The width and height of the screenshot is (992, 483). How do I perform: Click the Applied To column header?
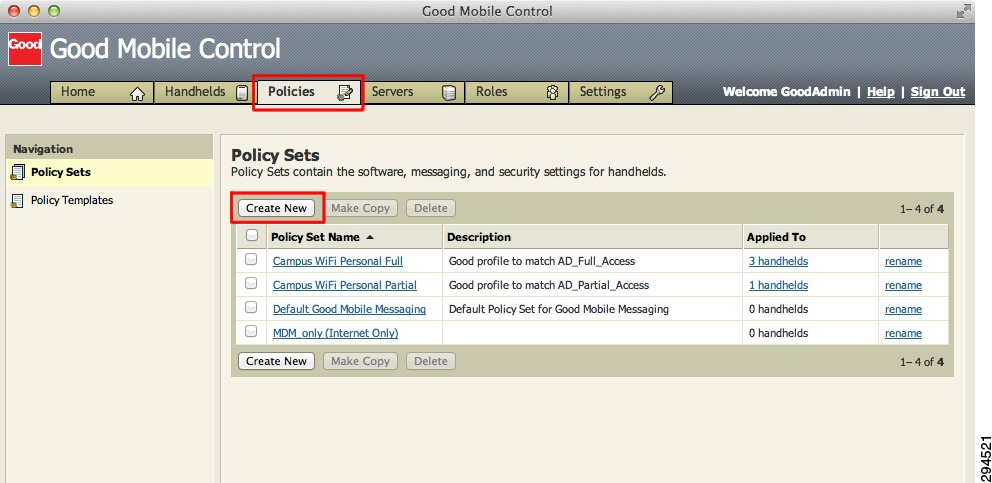[810, 237]
